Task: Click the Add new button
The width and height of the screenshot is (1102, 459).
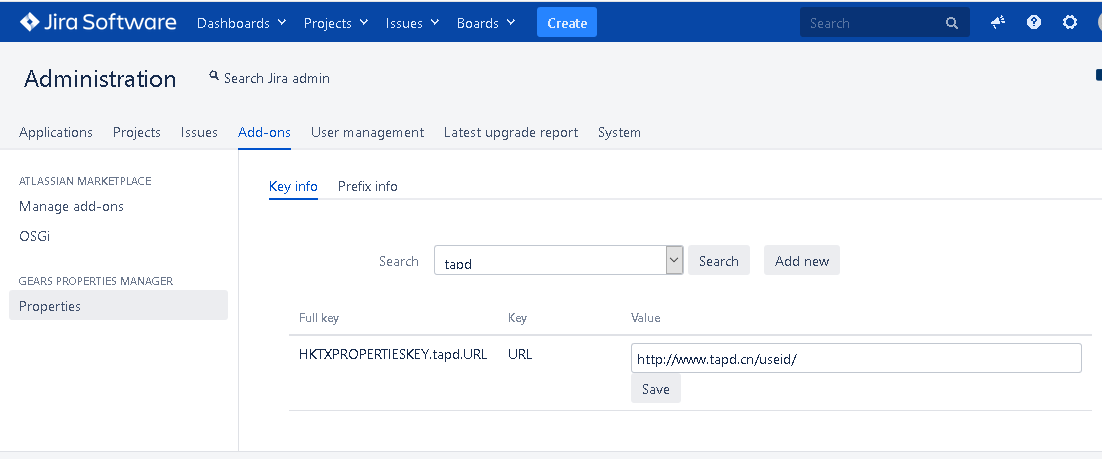Action: (x=802, y=261)
